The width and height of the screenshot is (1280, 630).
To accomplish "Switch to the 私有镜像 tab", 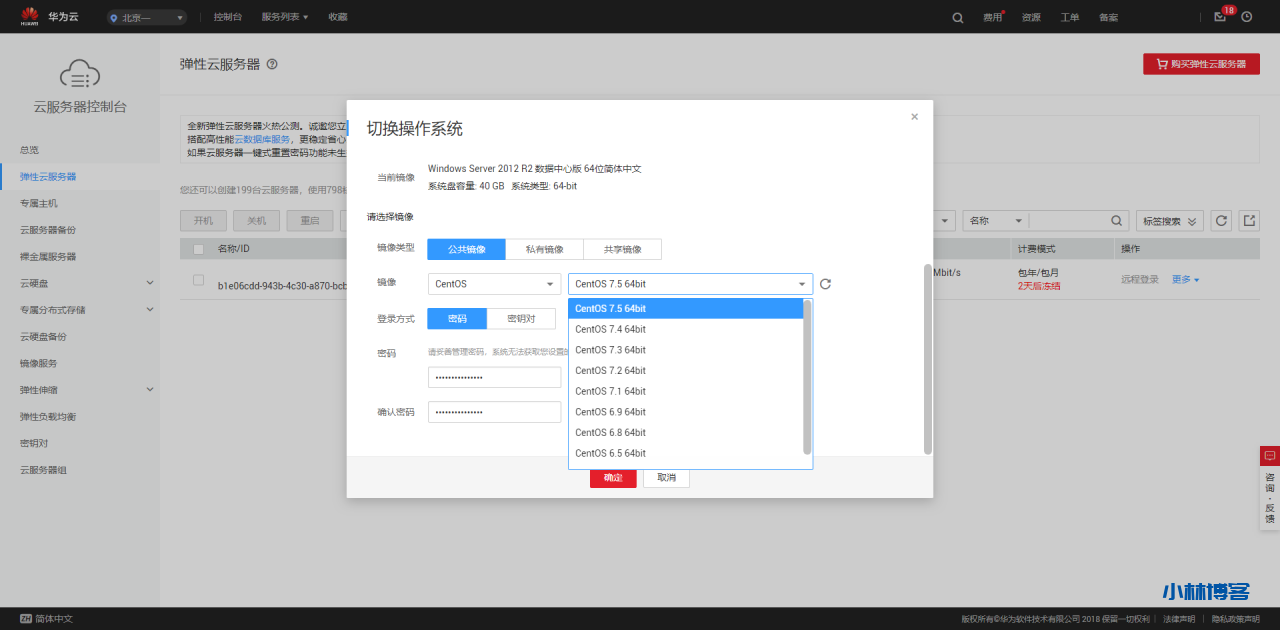I will click(544, 248).
